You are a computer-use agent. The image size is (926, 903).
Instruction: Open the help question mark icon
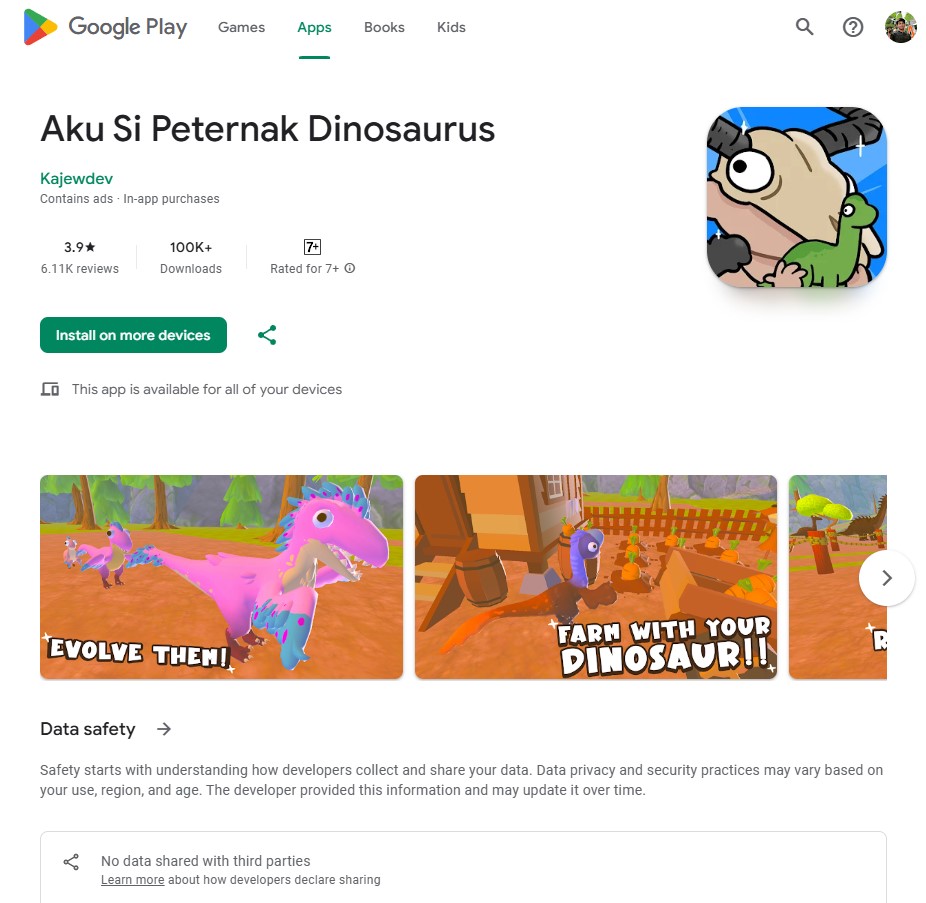(x=853, y=27)
